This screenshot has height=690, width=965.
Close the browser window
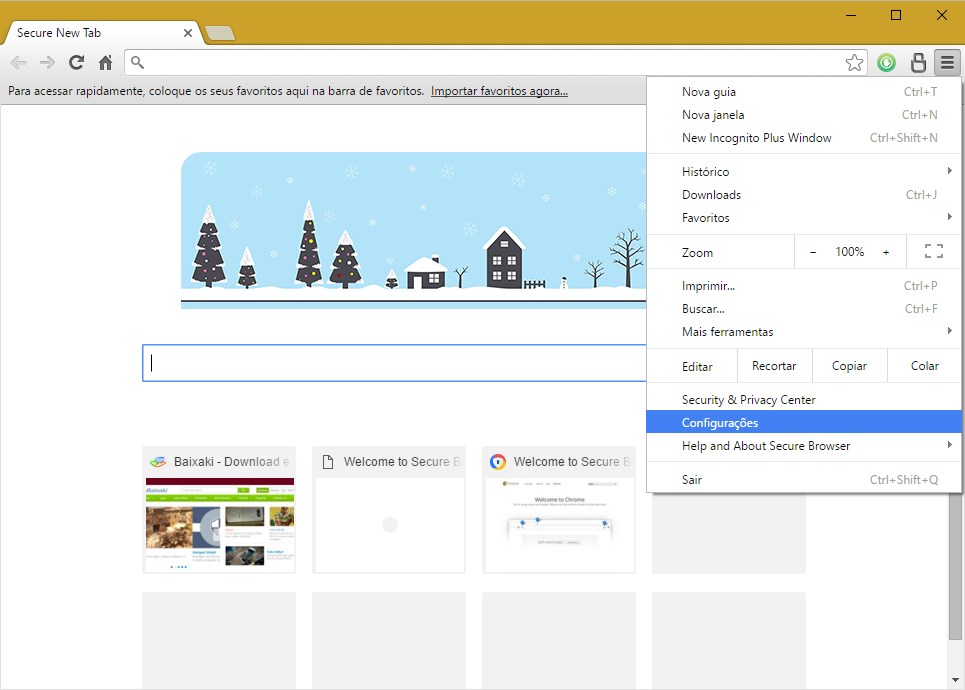(942, 15)
